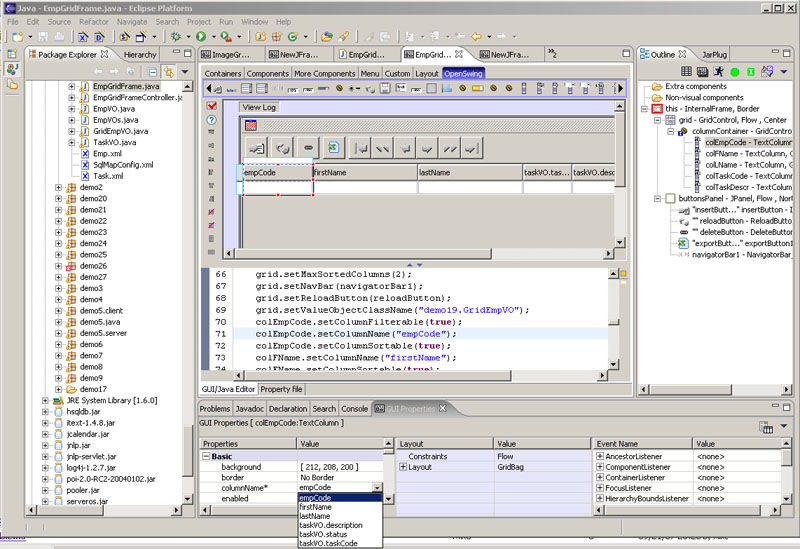
Task: Choose lastName from the dropdown list
Action: [x=315, y=516]
